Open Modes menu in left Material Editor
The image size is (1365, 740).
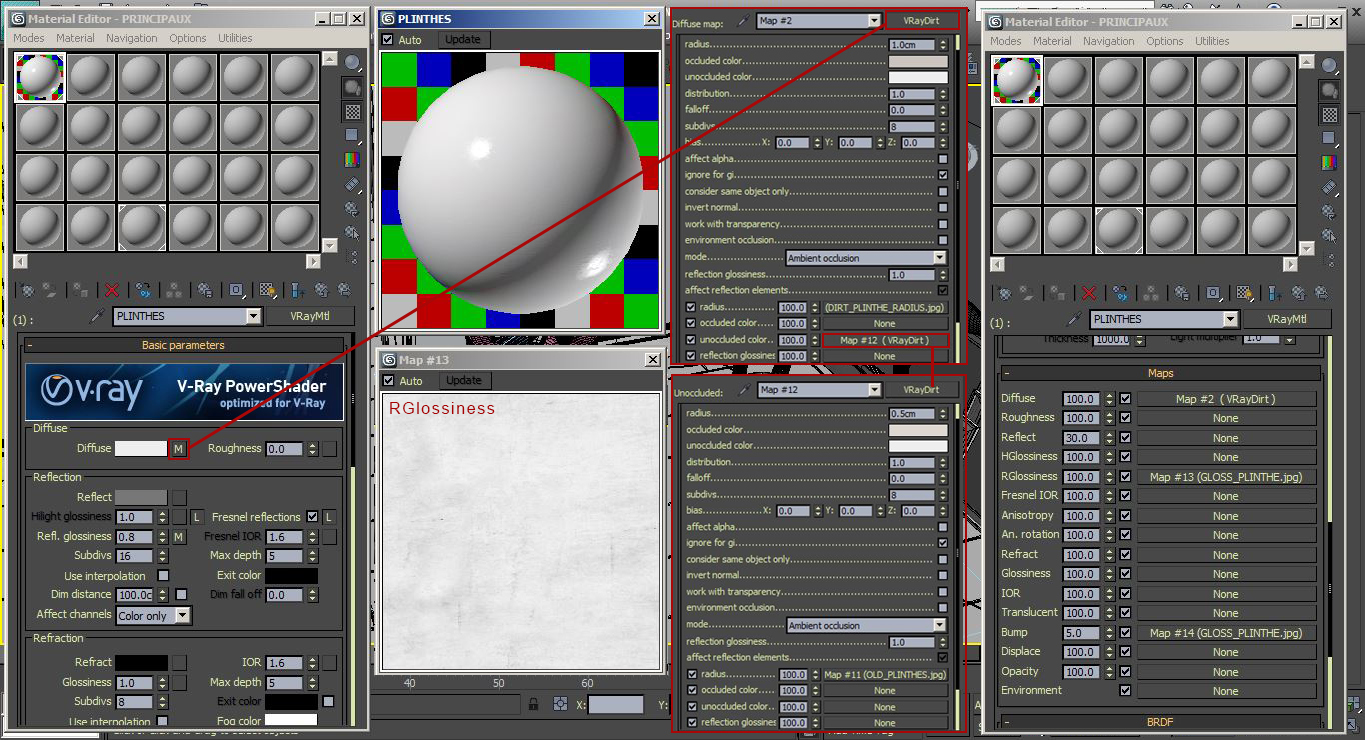click(x=29, y=38)
